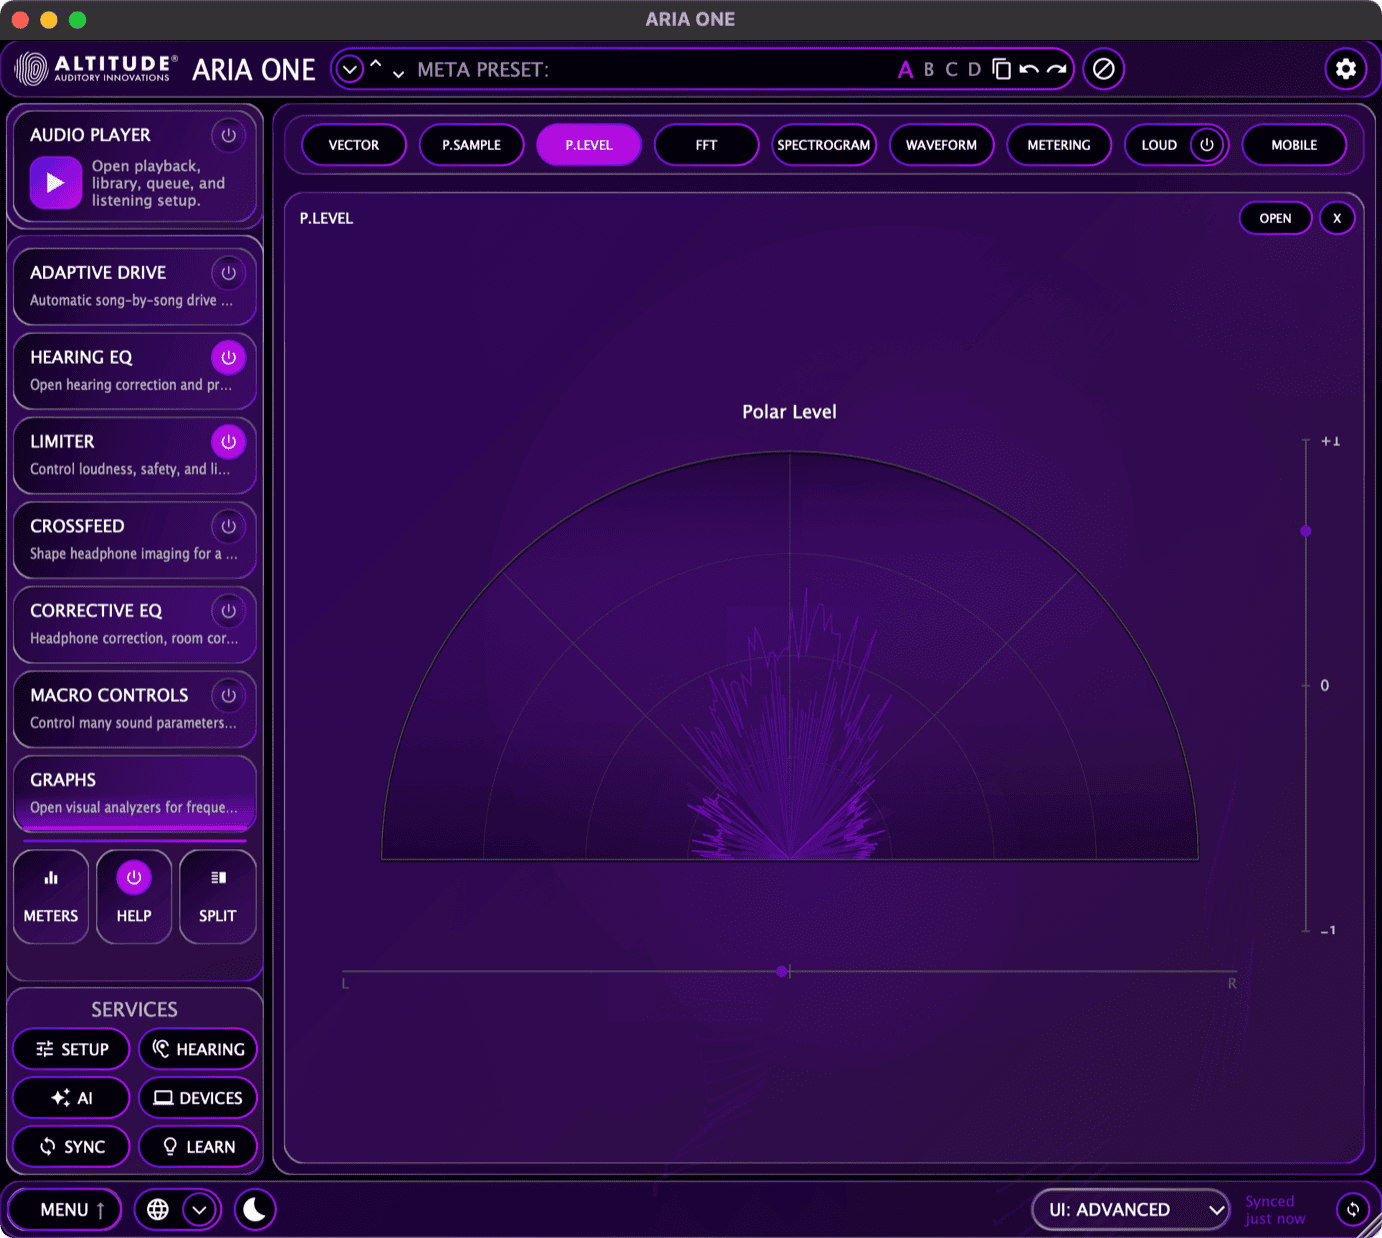The image size is (1382, 1238).
Task: Select preset slot B
Action: pyautogui.click(x=929, y=69)
